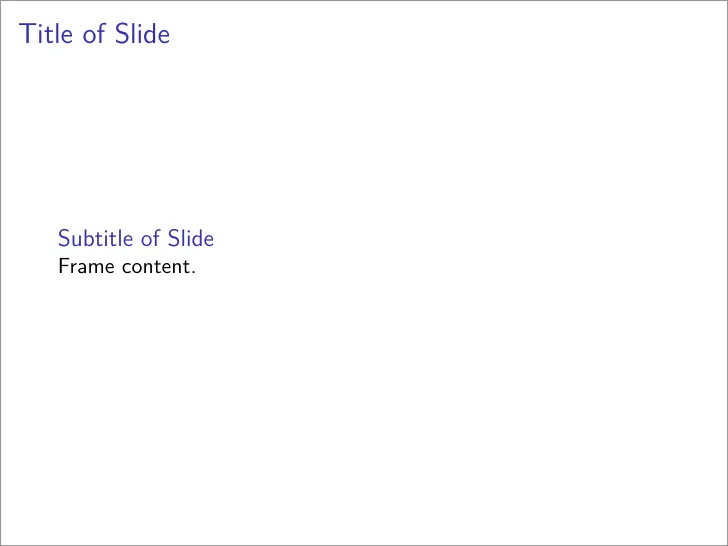Click the final "e" of the top heading
This screenshot has width=728, height=546.
(164, 37)
